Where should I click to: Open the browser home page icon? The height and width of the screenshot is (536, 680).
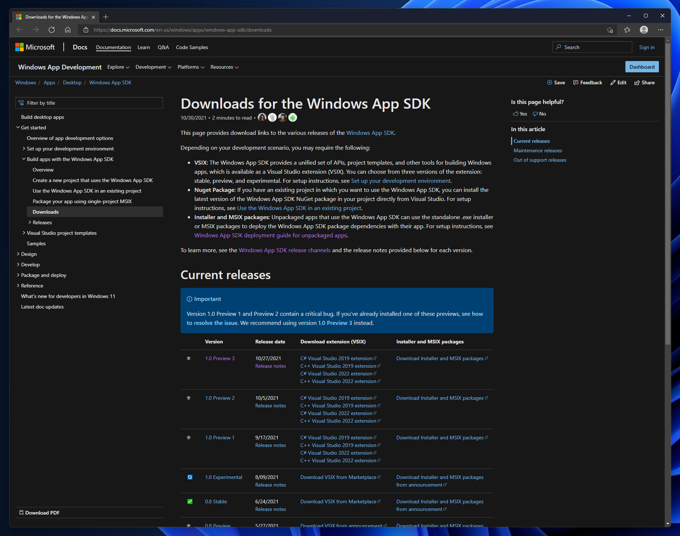click(68, 30)
